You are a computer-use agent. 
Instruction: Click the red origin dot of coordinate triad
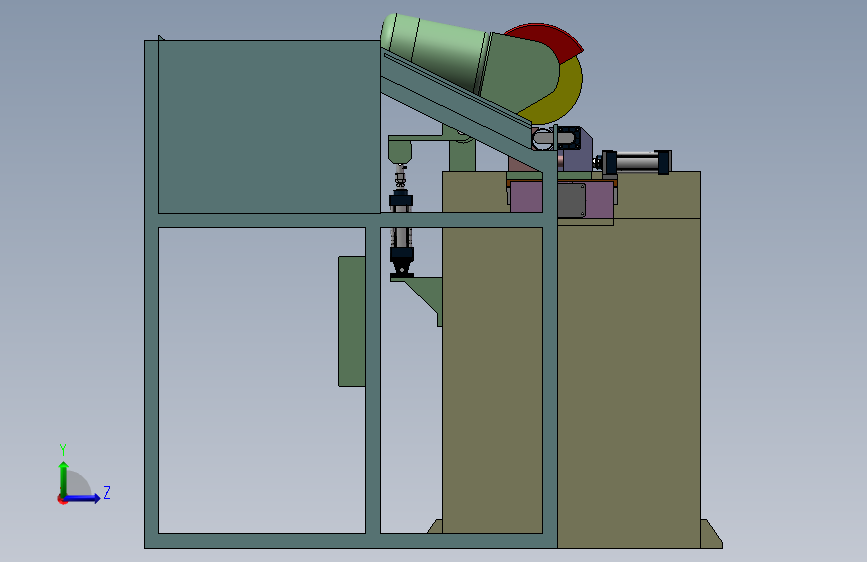tap(62, 499)
